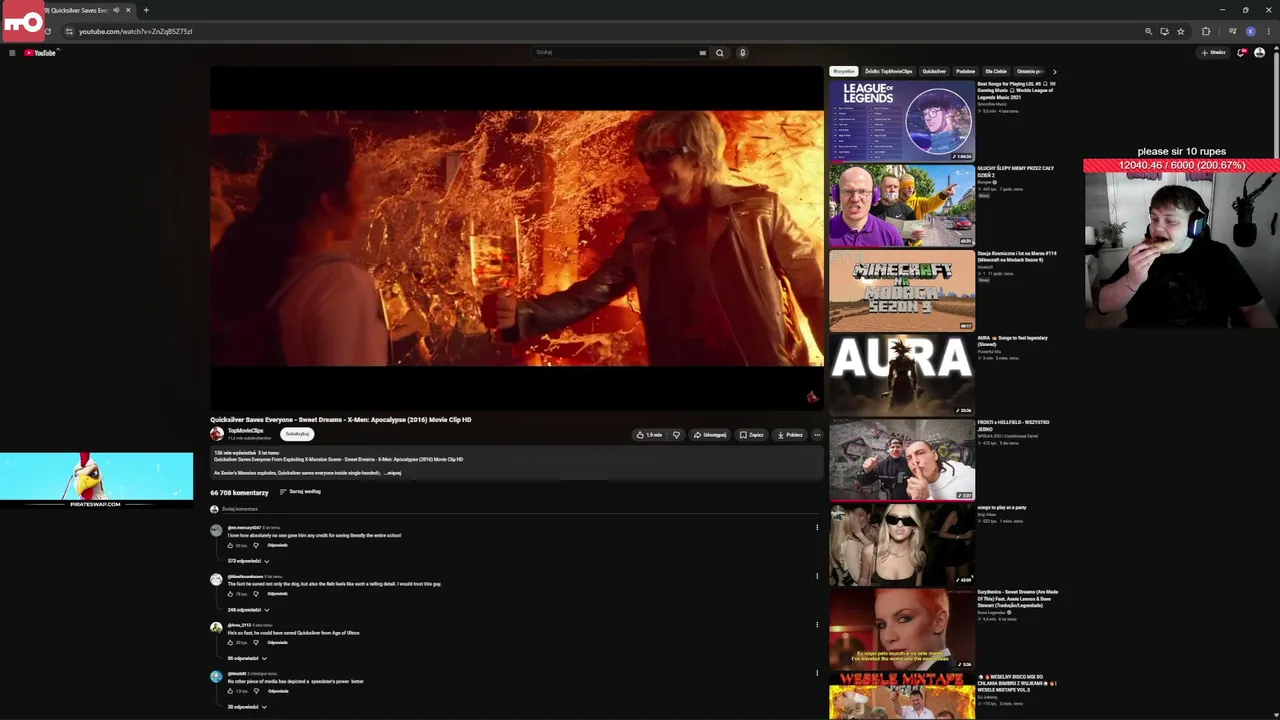1280x720 pixels.
Task: Go to the YouTube home logo
Action: [41, 53]
